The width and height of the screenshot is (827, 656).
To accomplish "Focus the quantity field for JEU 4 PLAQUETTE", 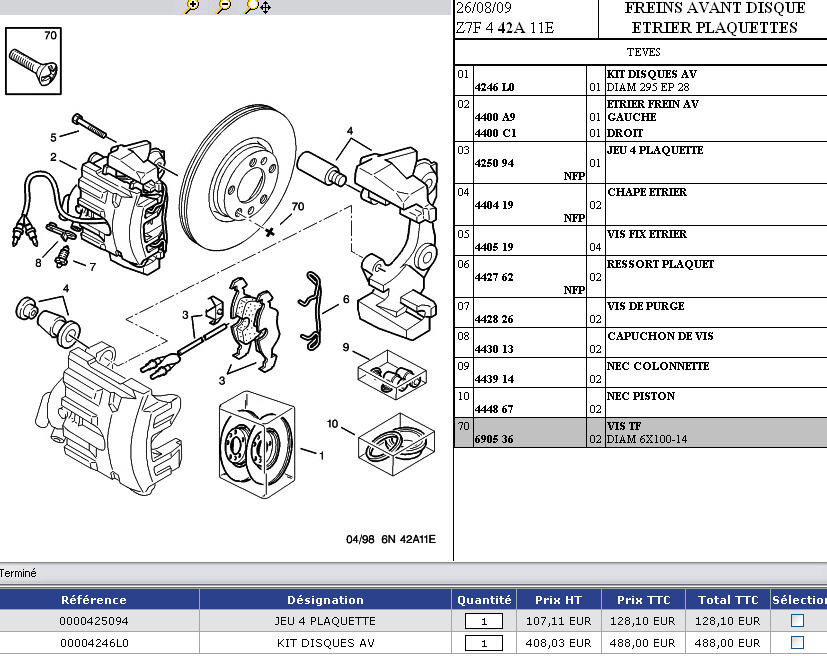I will [484, 621].
